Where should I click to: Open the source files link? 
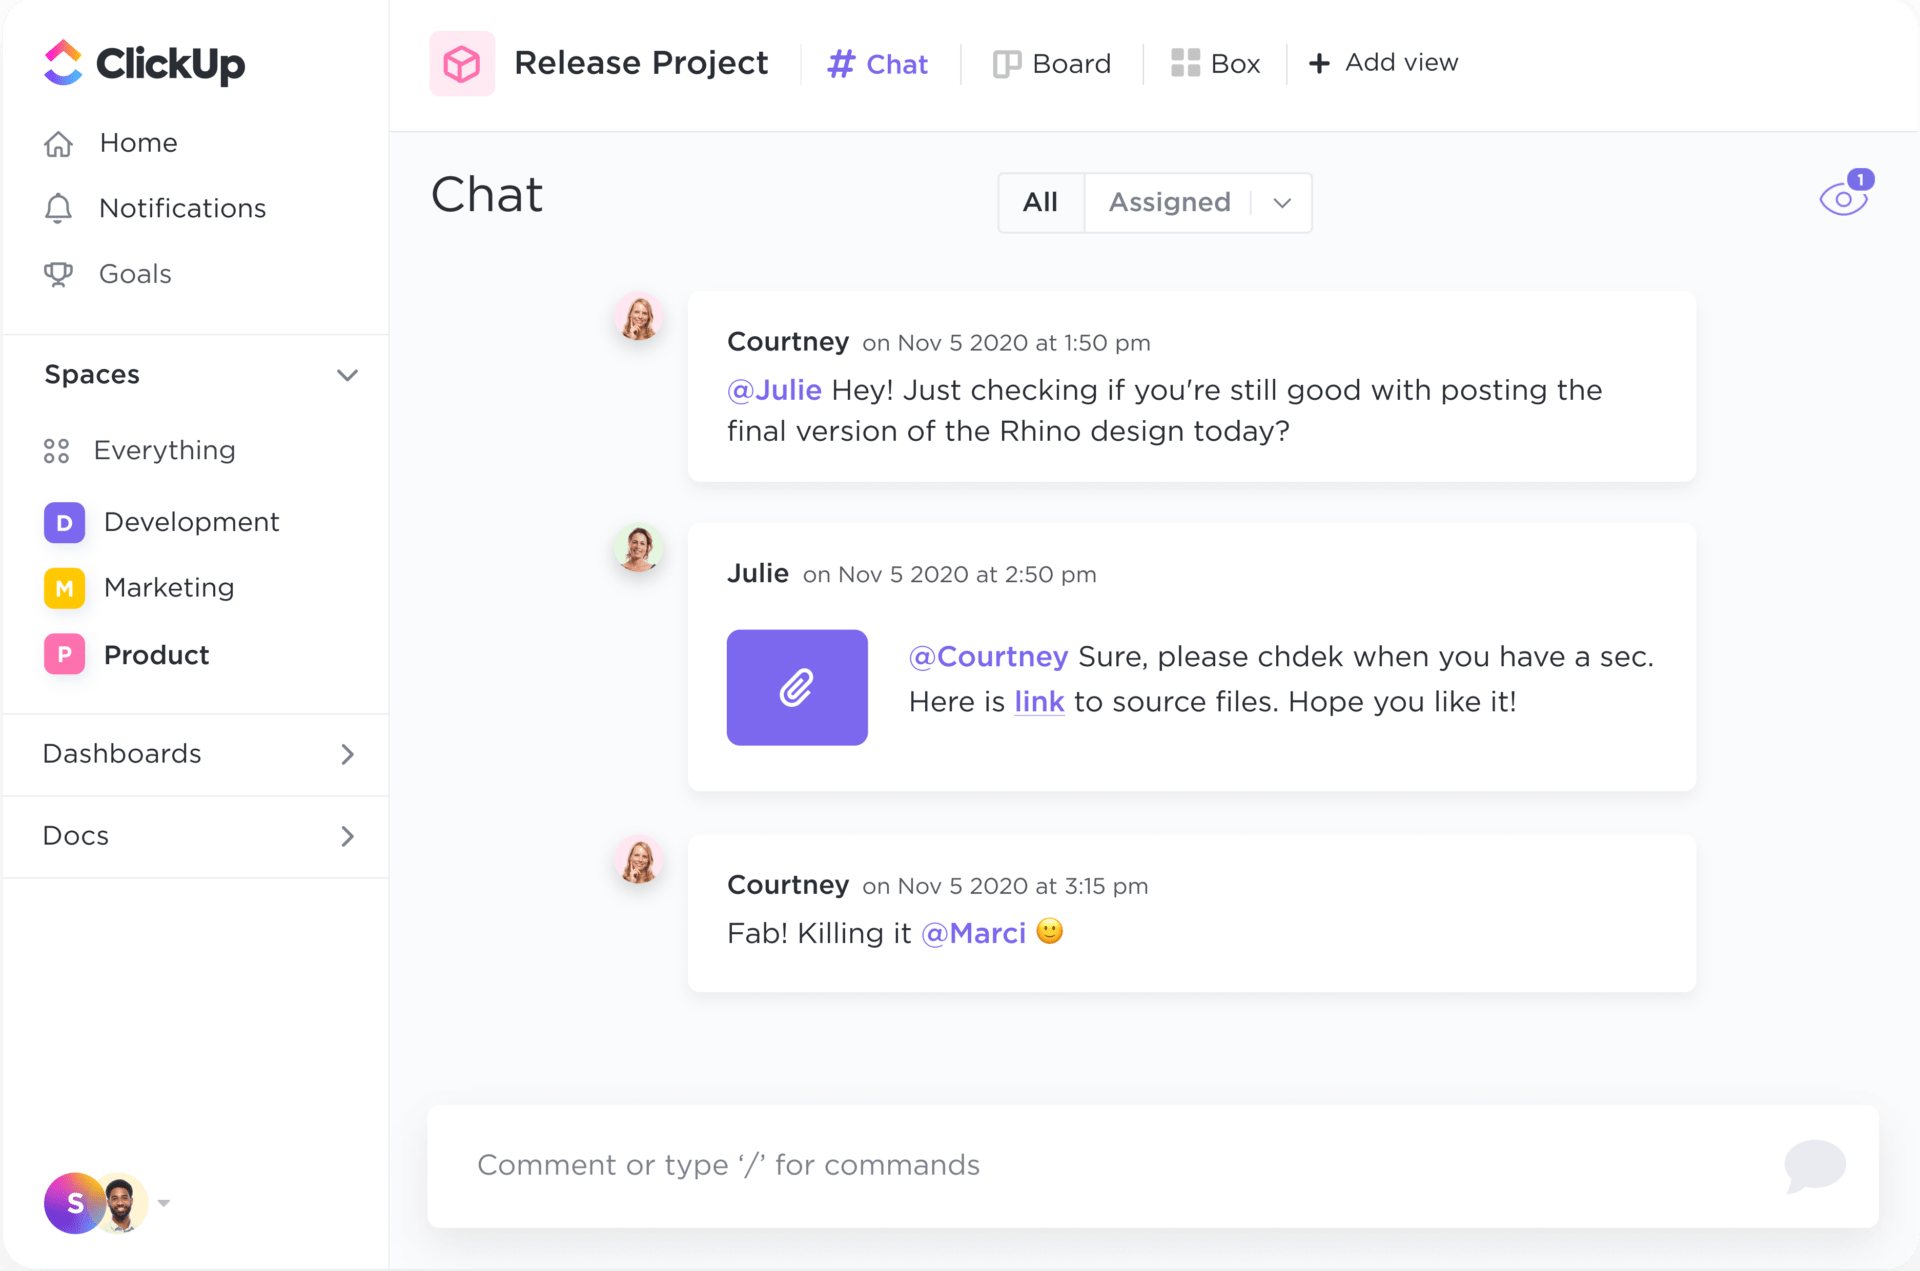pos(1039,701)
